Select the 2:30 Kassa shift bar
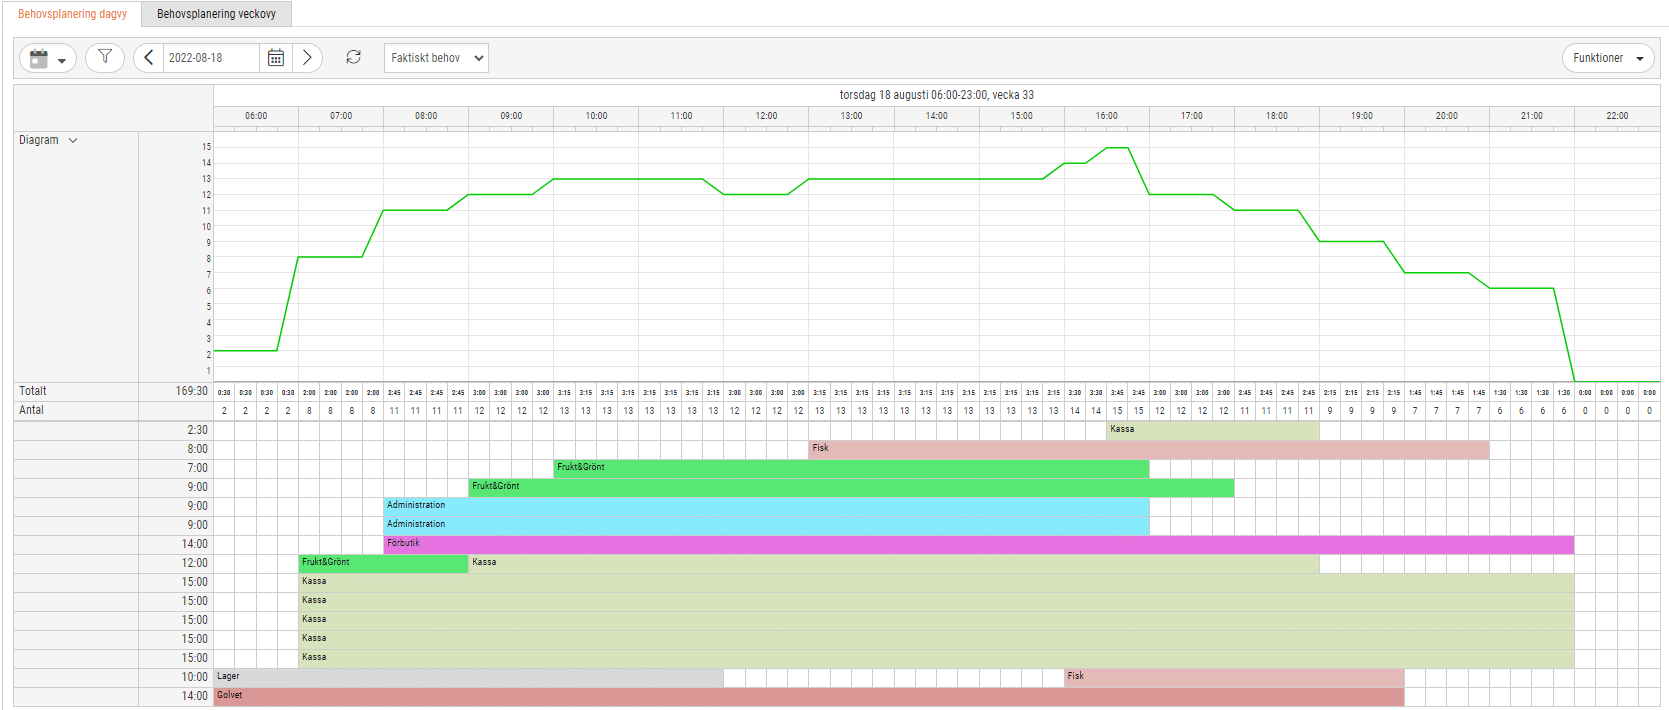Image resolution: width=1669 pixels, height=710 pixels. click(x=1213, y=430)
